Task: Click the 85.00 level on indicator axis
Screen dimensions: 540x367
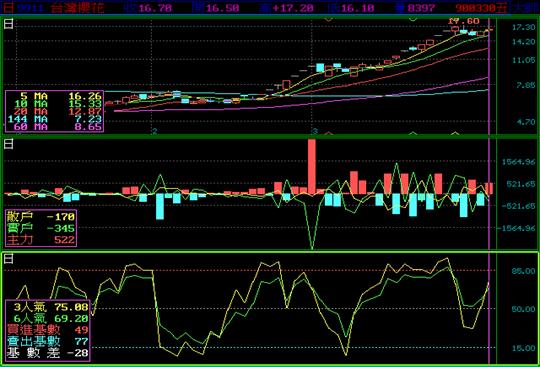Action: 523,271
